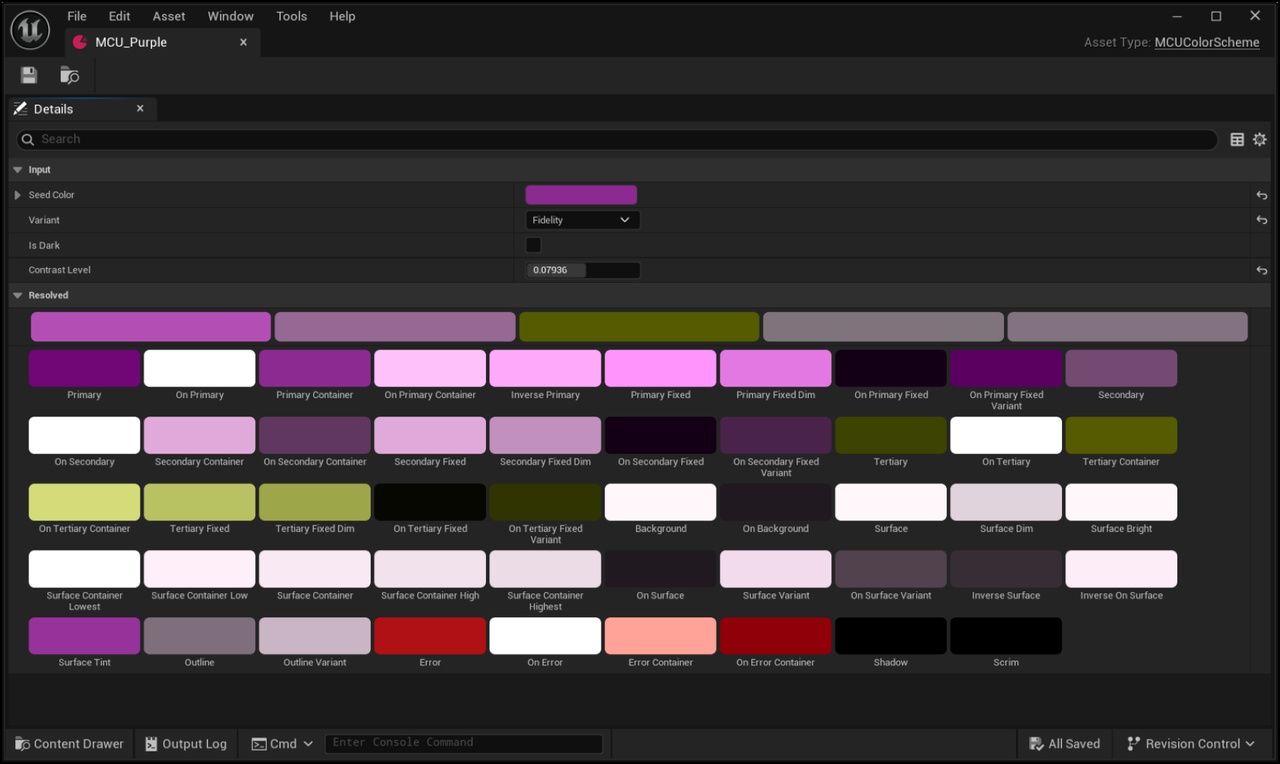This screenshot has height=764, width=1280.
Task: Collapse the Resolved section
Action: [17, 295]
